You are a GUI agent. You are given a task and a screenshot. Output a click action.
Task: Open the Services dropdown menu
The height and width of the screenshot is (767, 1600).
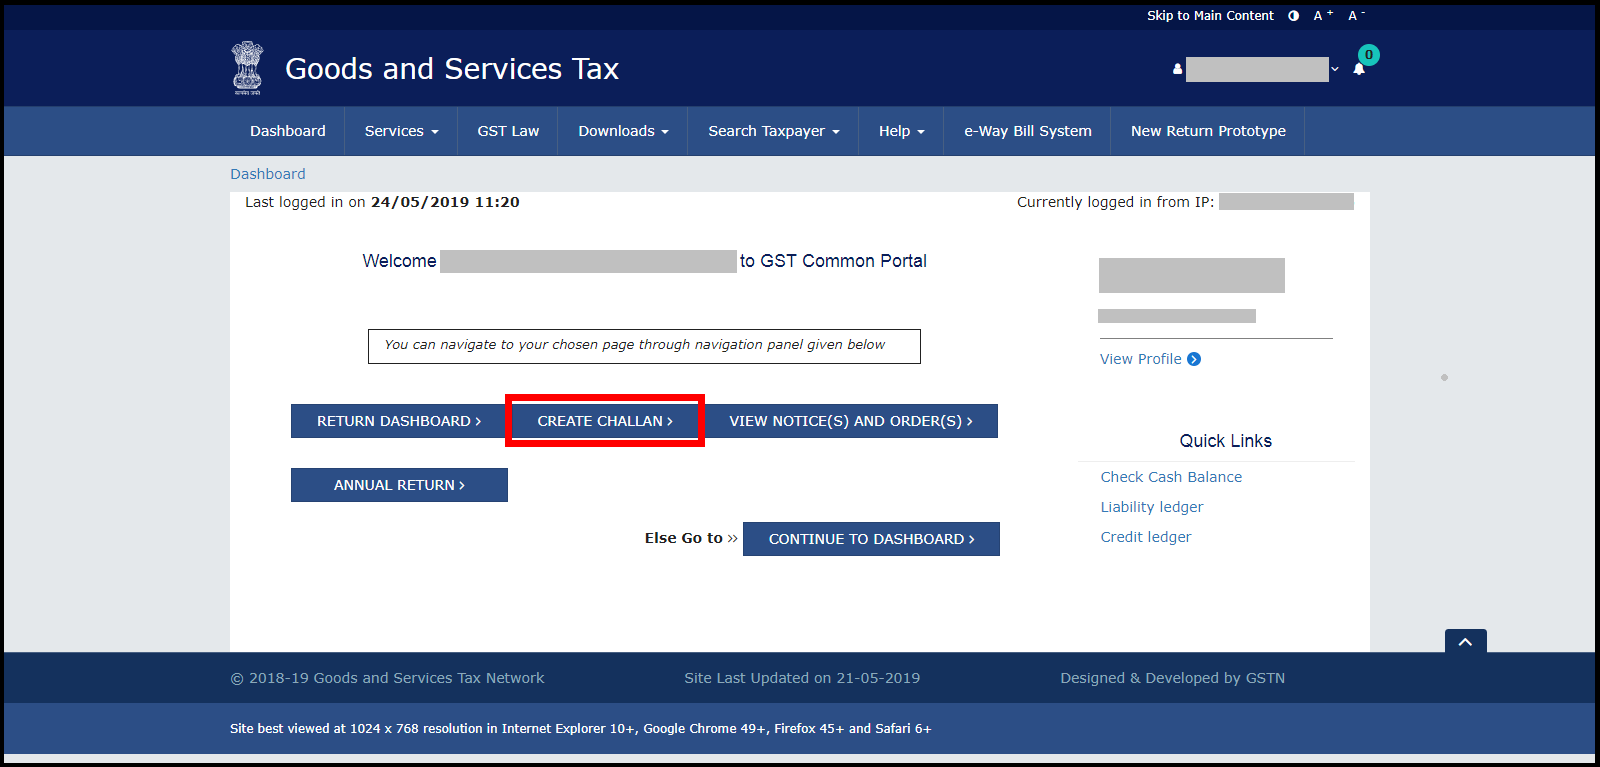click(x=401, y=131)
